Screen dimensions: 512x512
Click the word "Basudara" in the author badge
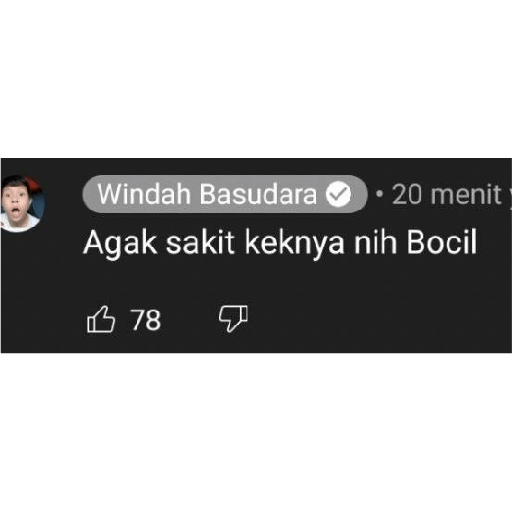pos(258,194)
